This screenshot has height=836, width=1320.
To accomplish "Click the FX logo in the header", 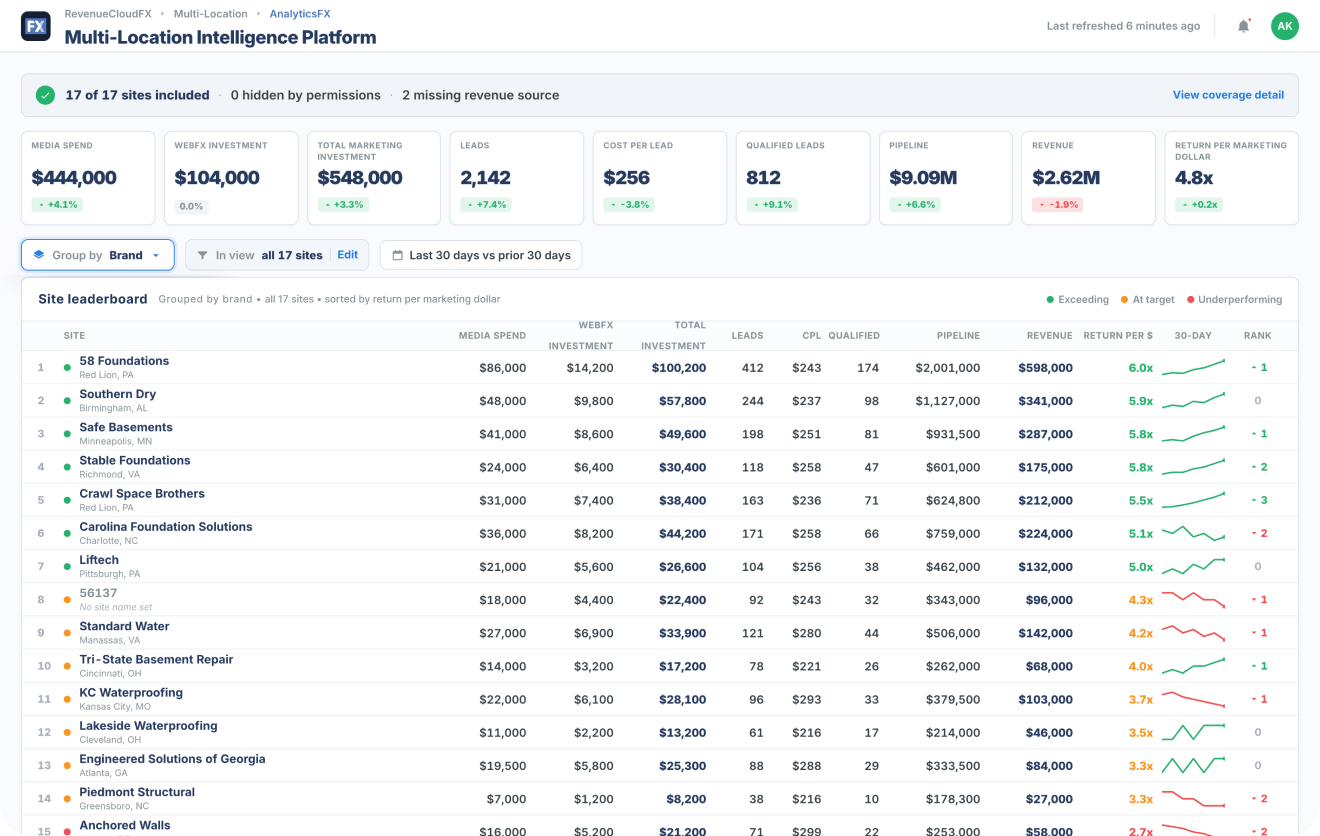I will pyautogui.click(x=36, y=26).
